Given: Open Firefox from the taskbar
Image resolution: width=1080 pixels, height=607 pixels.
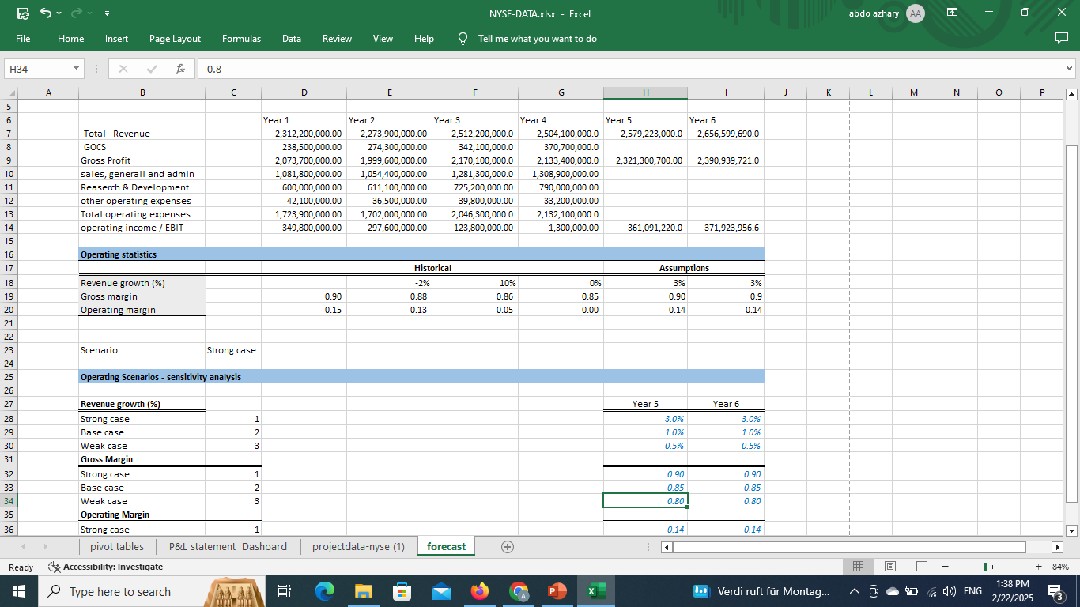Looking at the screenshot, I should point(480,592).
